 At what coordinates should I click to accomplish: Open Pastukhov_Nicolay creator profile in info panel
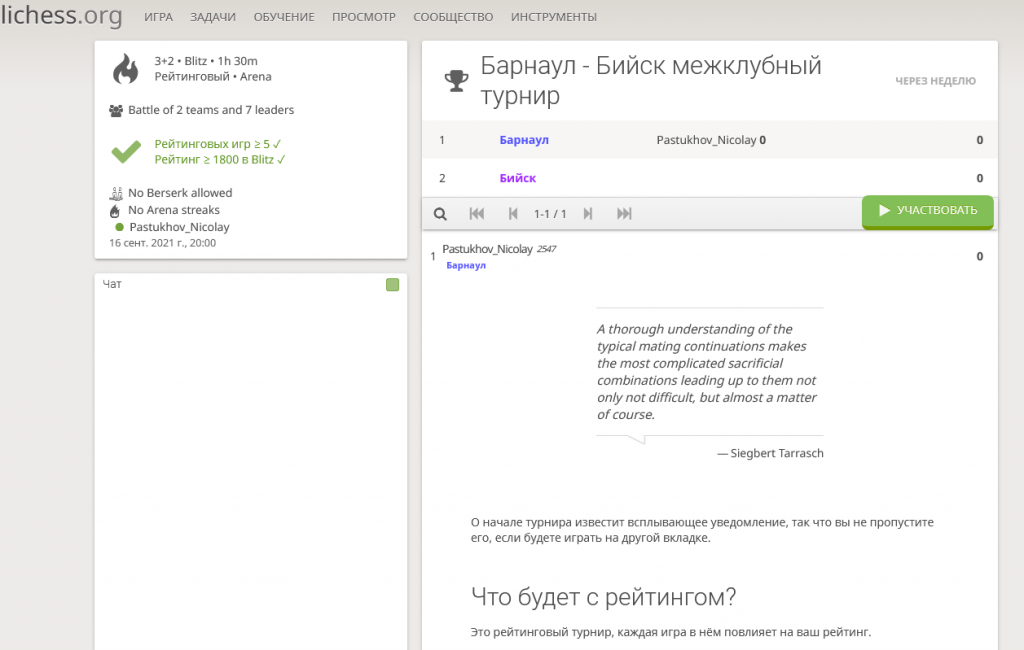tap(179, 227)
